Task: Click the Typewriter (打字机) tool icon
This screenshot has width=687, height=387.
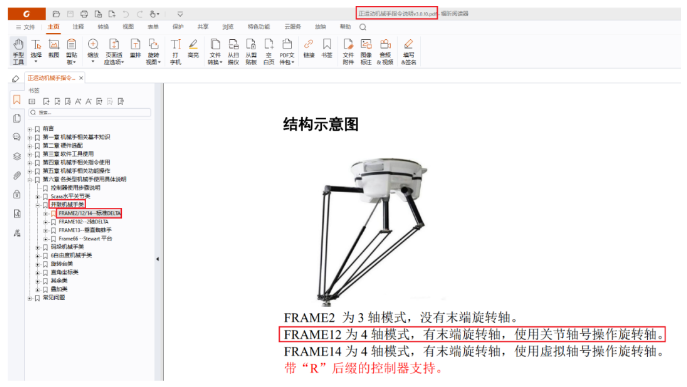Action: point(176,51)
